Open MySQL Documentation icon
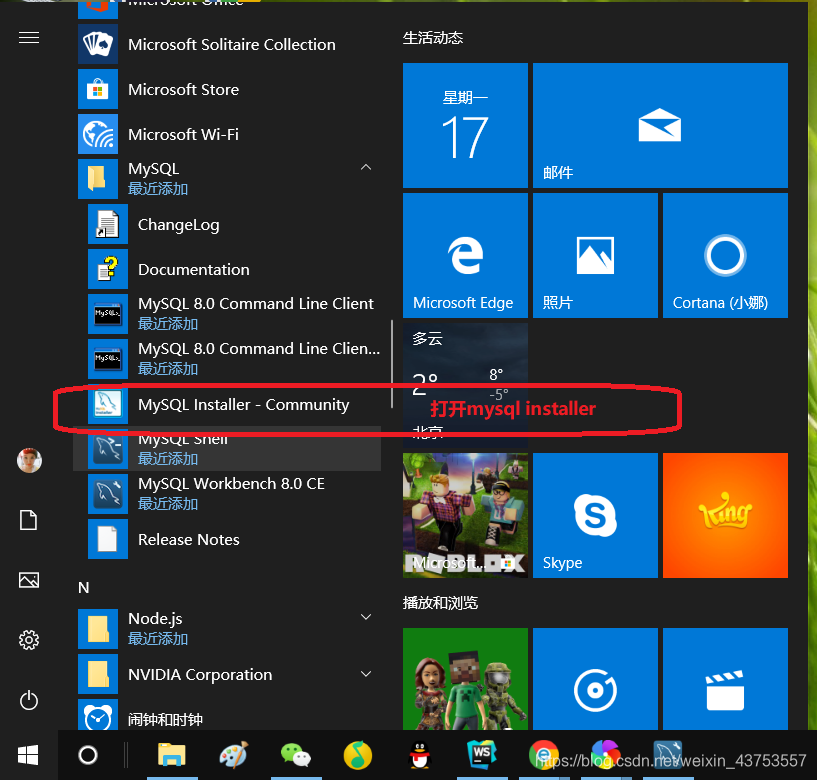This screenshot has height=780, width=817. pos(108,269)
